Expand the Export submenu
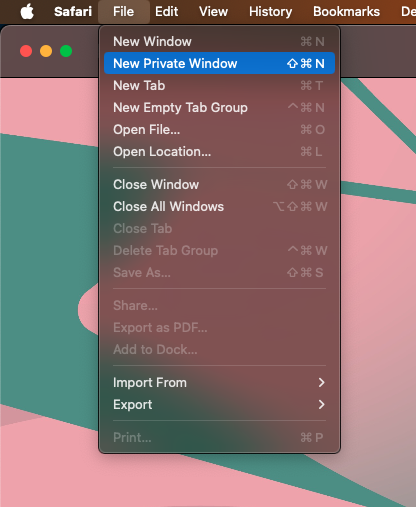Viewport: 416px width, 507px height. (219, 404)
